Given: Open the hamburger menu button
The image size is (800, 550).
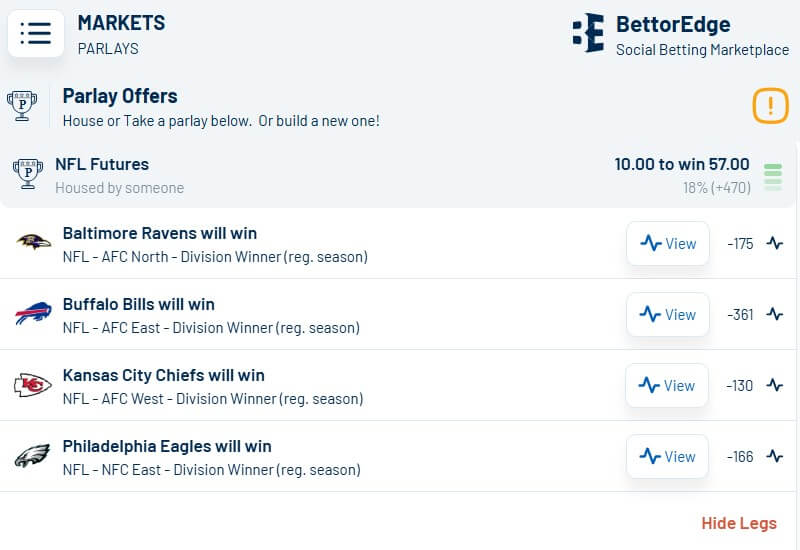Looking at the screenshot, I should click(36, 33).
